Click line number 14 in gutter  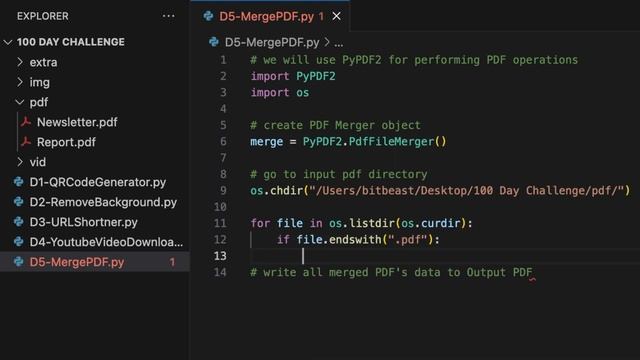220,272
